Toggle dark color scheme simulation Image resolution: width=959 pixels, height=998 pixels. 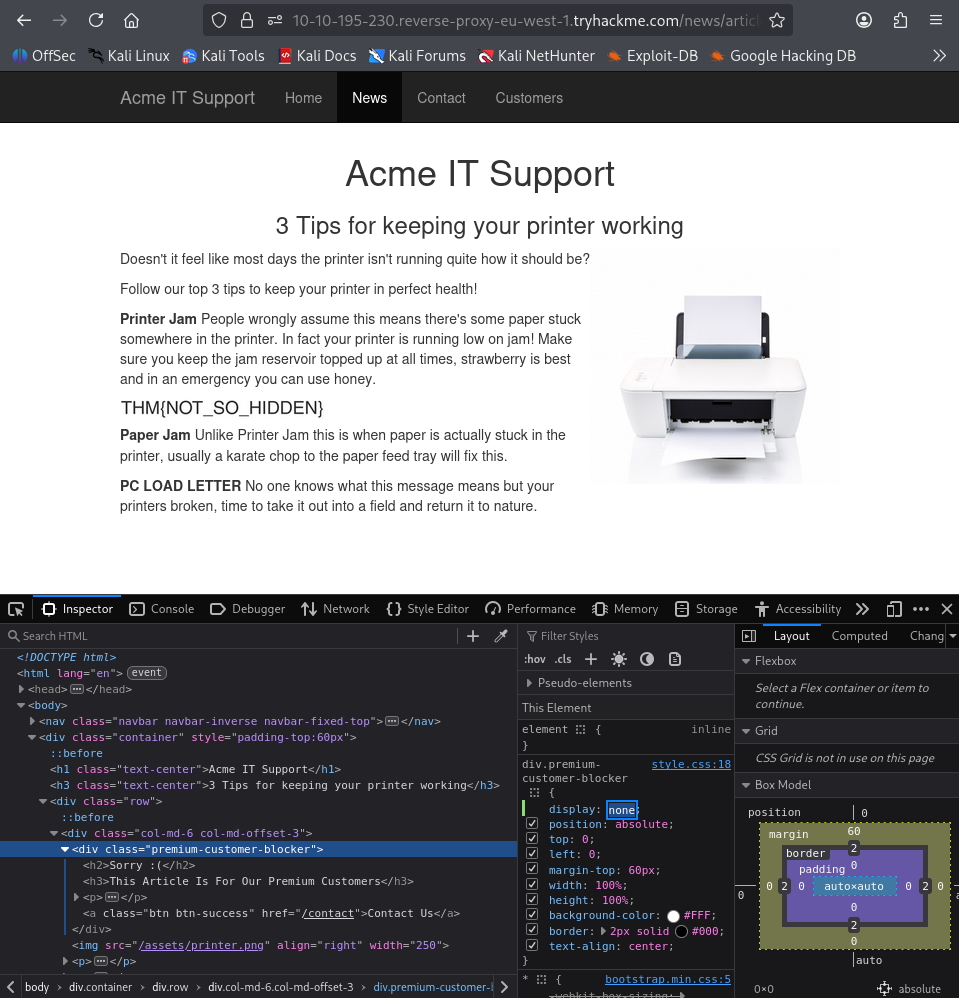click(647, 659)
